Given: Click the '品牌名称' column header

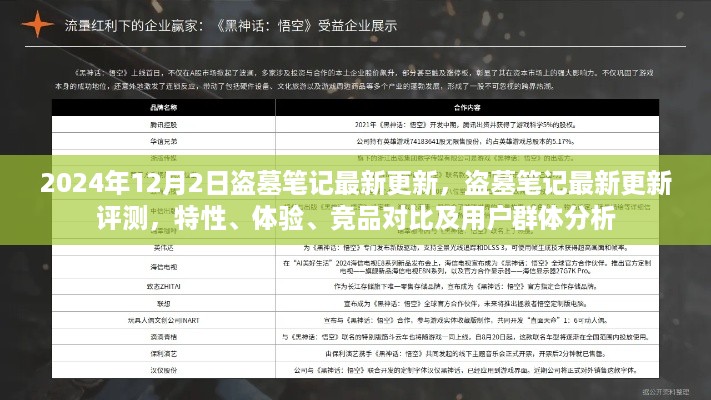Looking at the screenshot, I should pos(164,107).
